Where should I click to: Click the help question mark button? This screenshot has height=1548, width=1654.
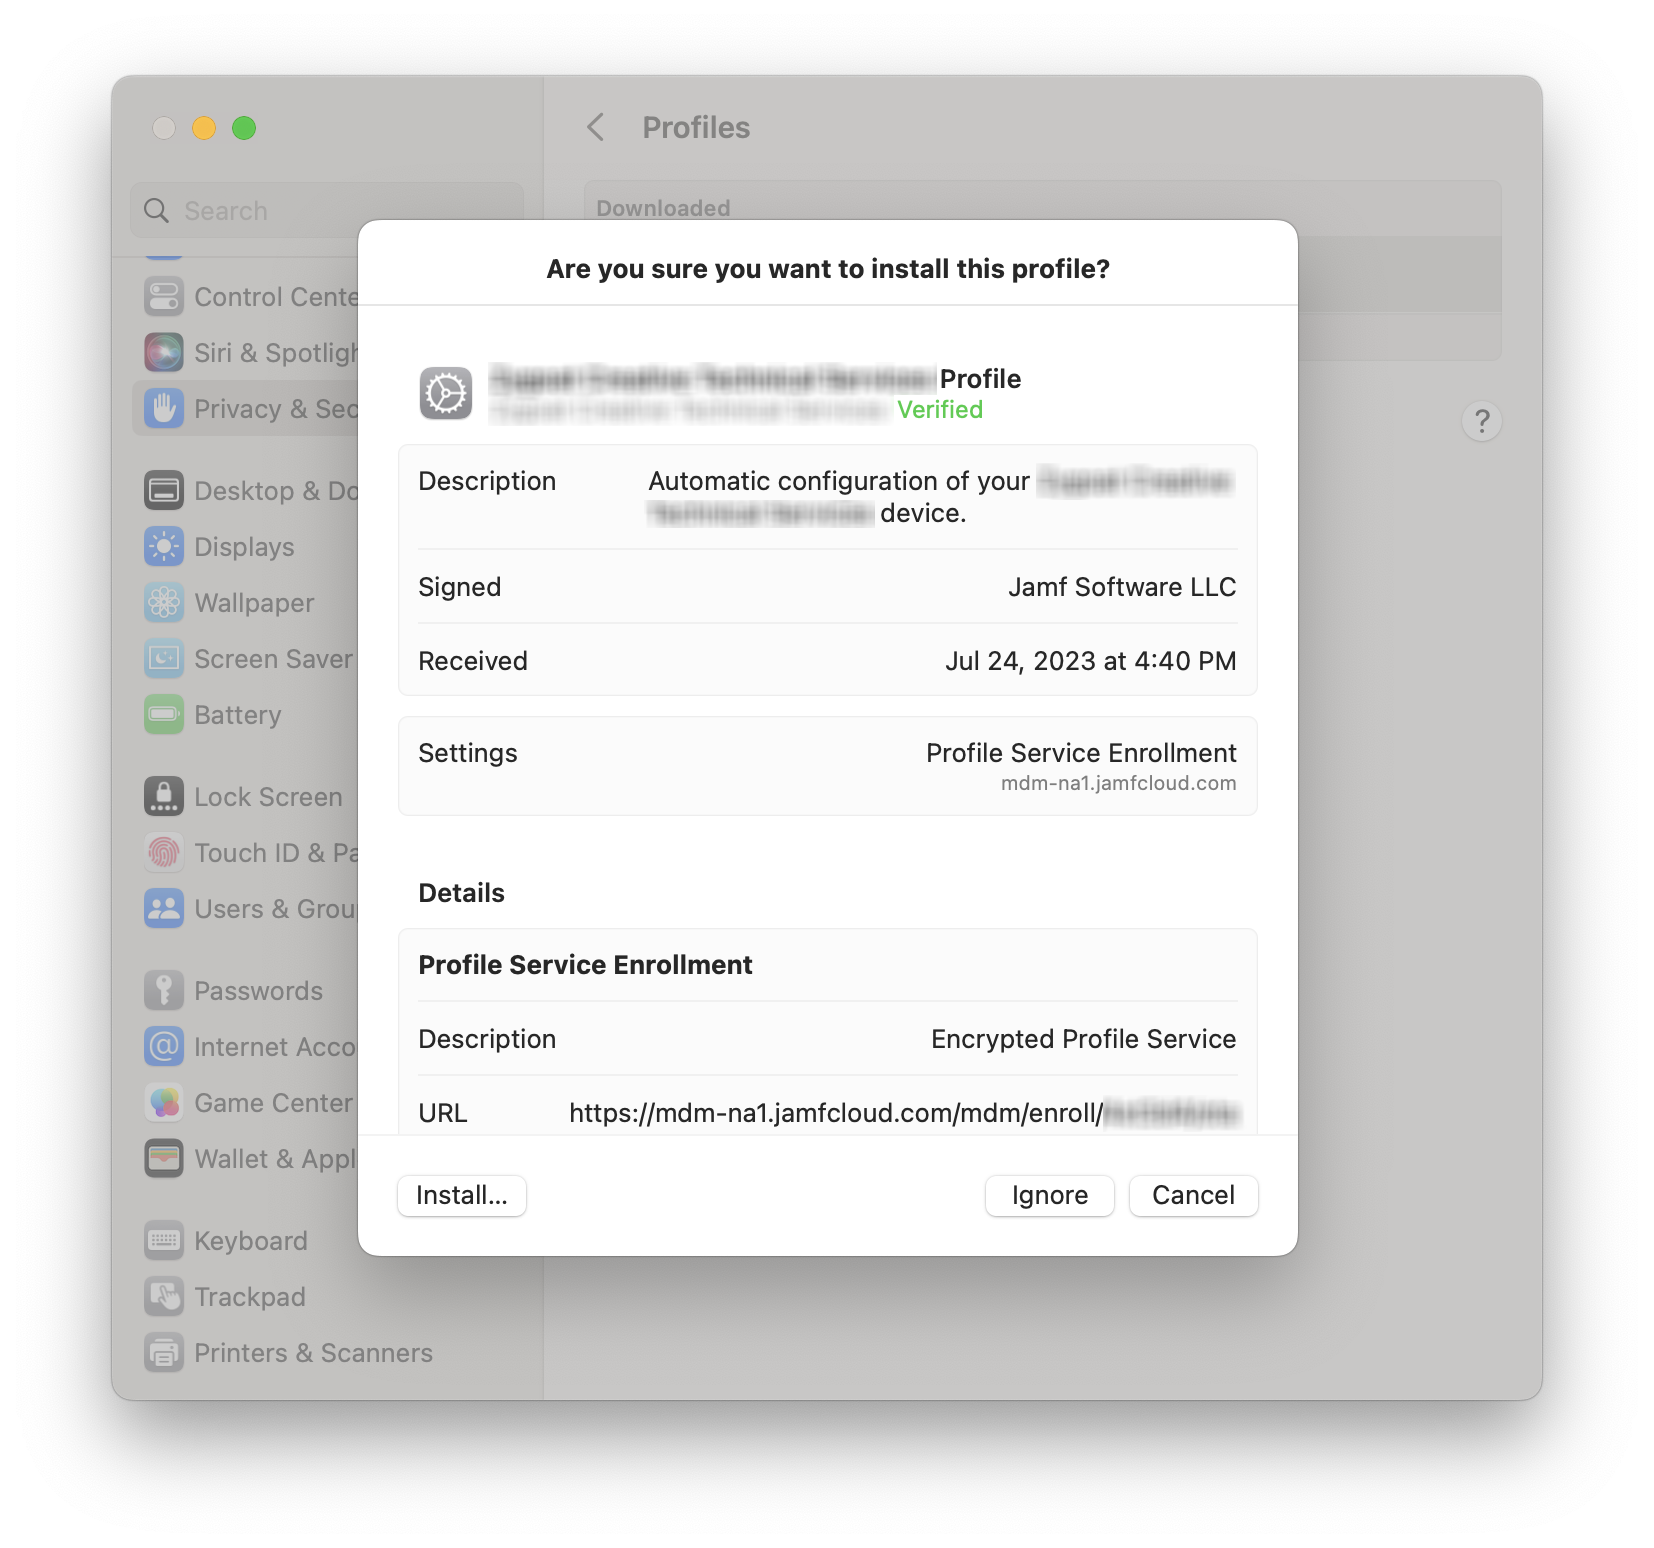pos(1481,421)
